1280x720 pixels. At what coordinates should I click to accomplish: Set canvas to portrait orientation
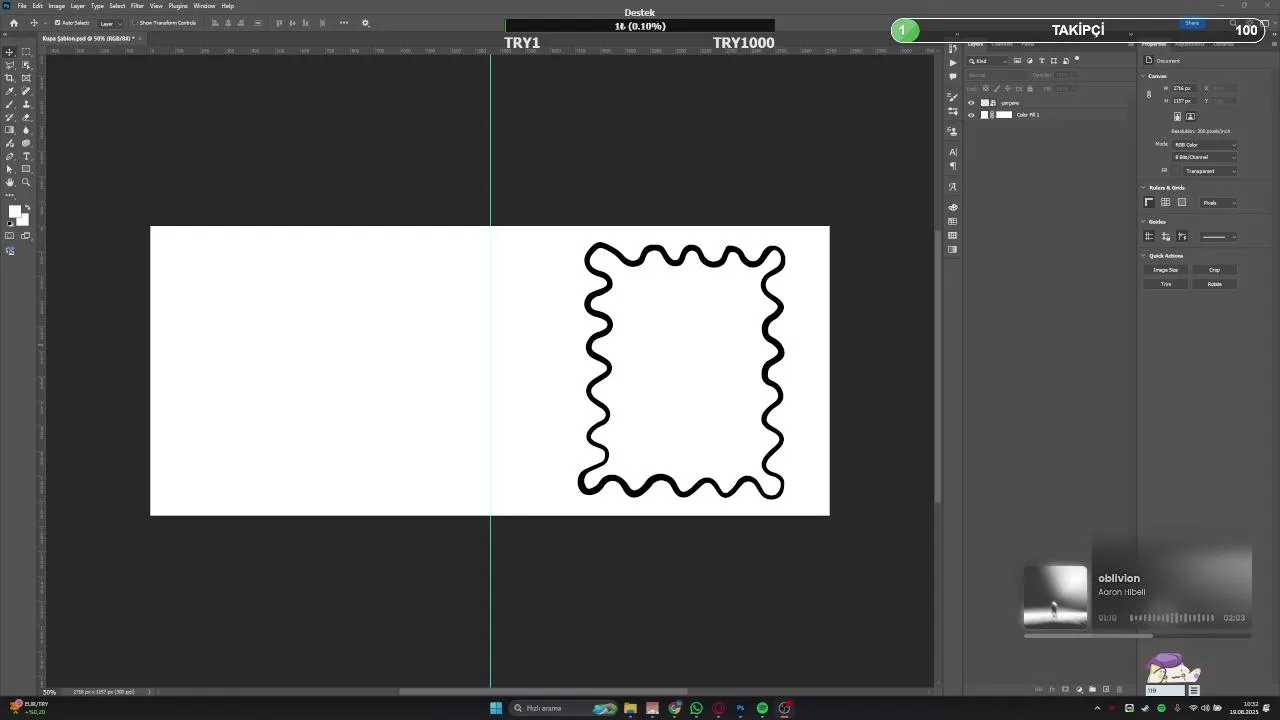tap(1177, 116)
